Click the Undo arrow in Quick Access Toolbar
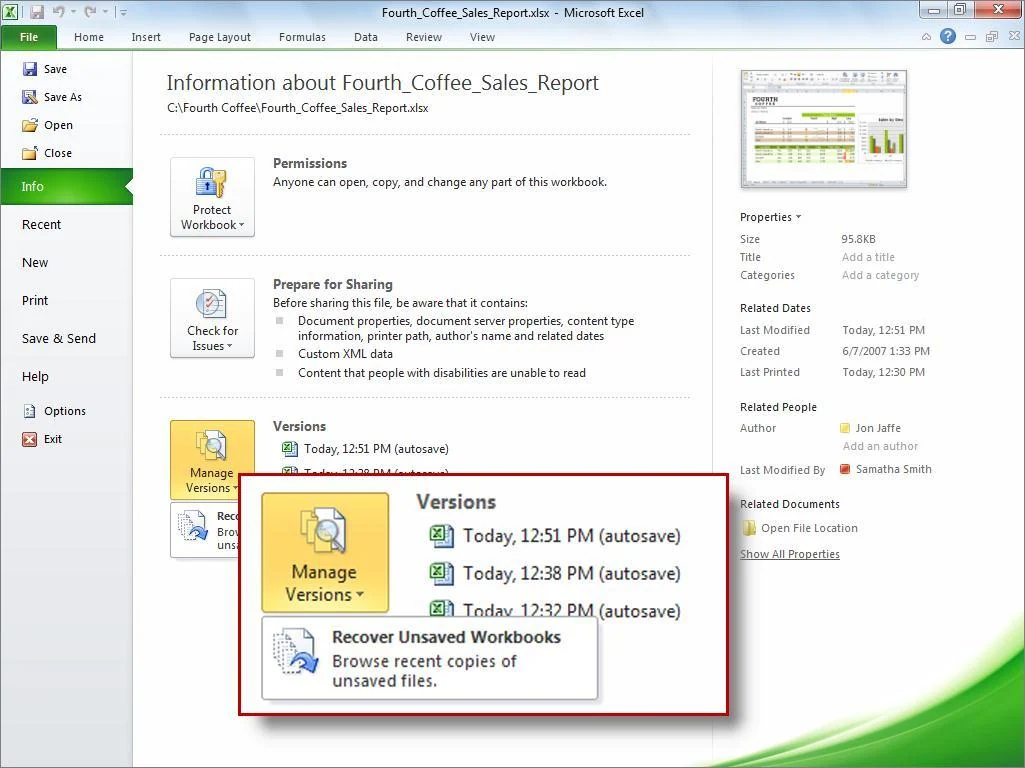The image size is (1025, 768). (58, 11)
